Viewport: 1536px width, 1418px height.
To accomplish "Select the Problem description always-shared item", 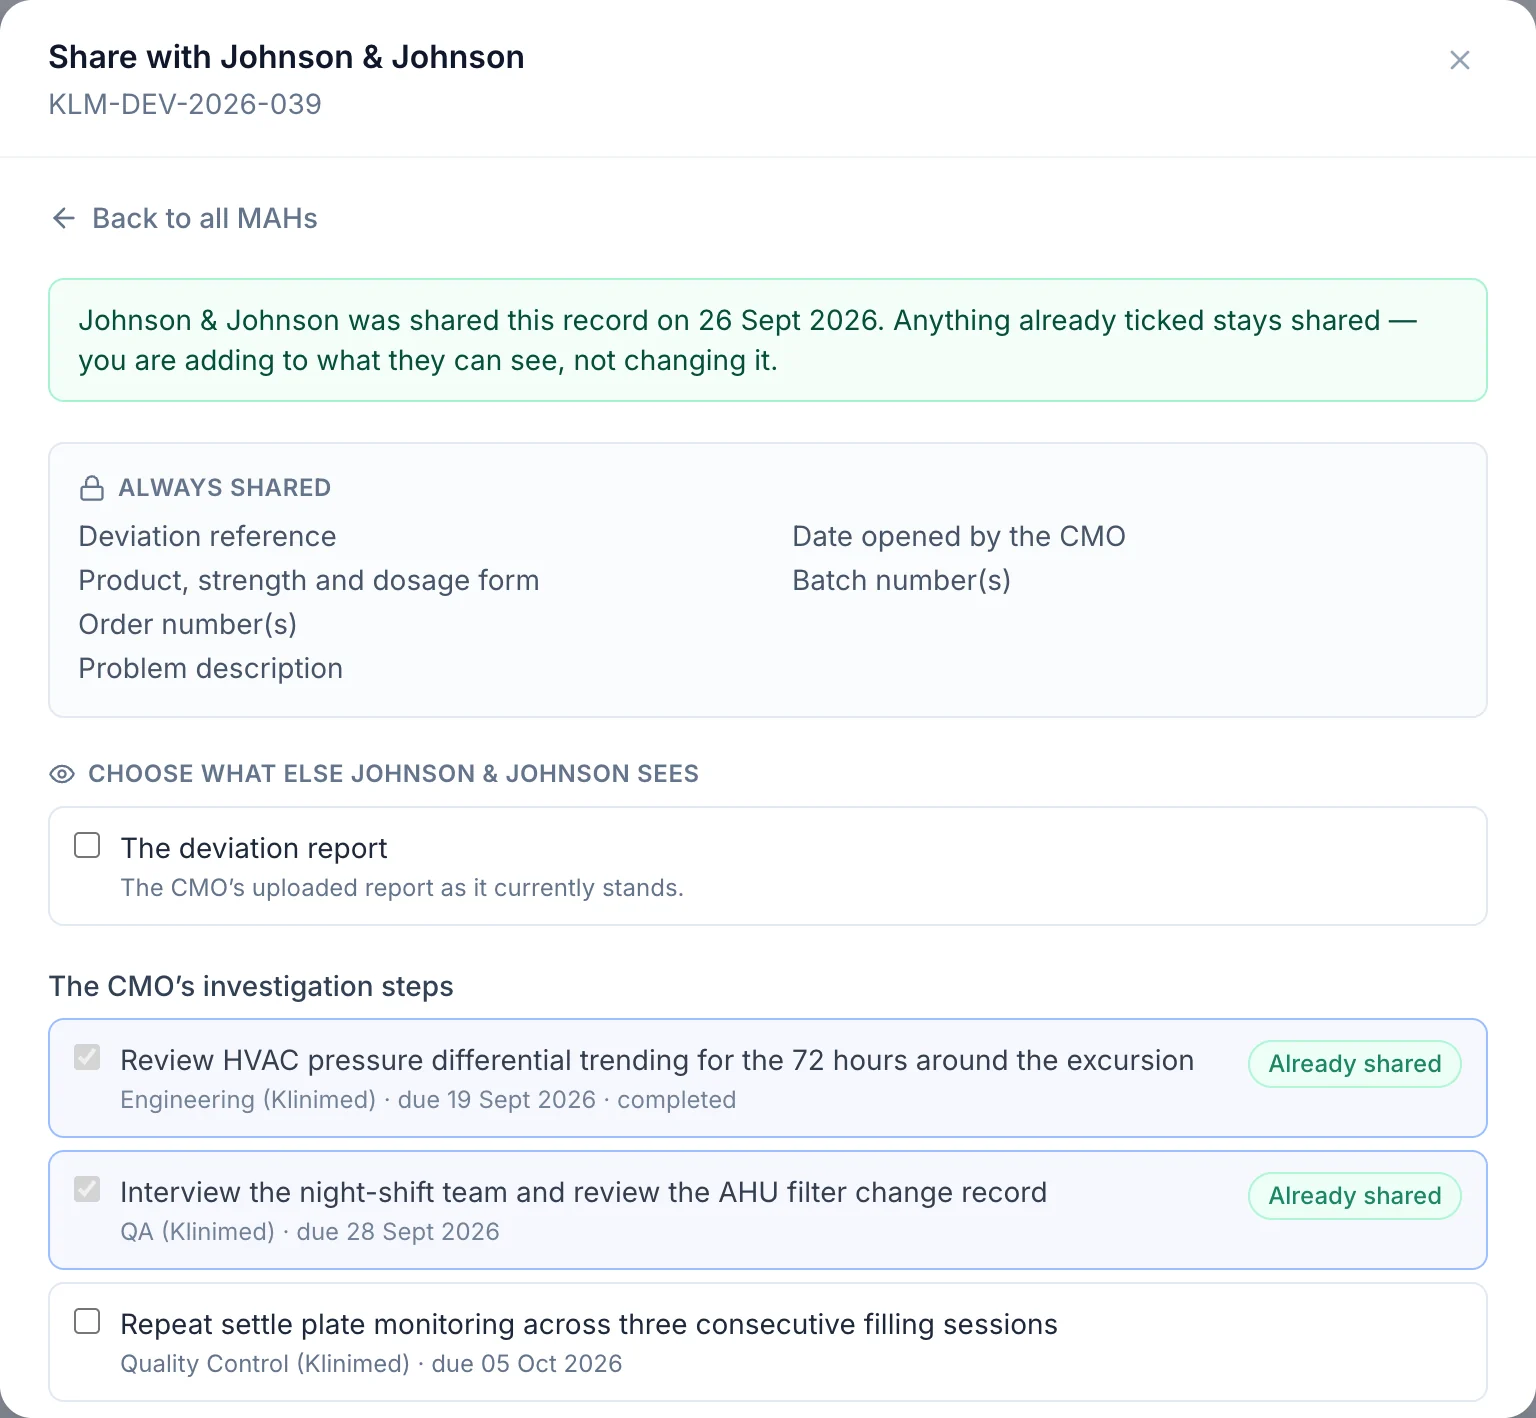I will [211, 668].
